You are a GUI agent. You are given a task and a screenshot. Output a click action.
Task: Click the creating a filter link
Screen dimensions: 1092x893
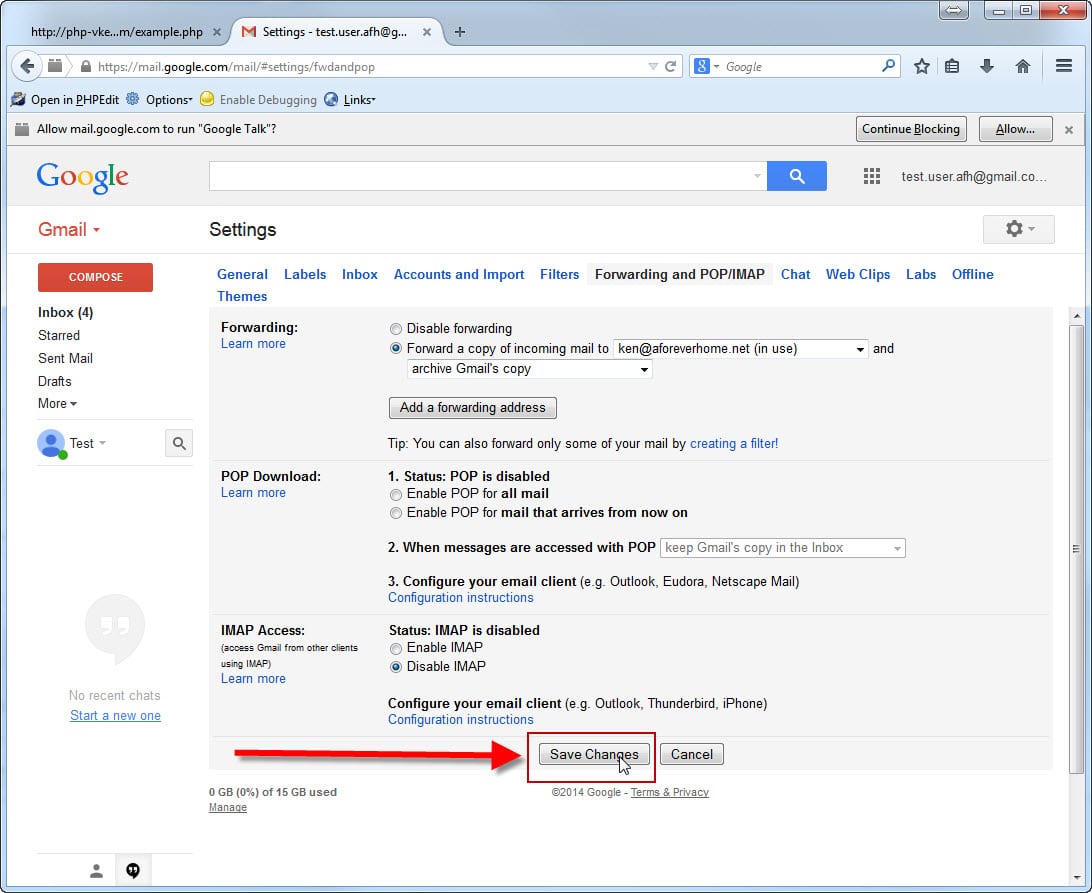click(x=733, y=443)
